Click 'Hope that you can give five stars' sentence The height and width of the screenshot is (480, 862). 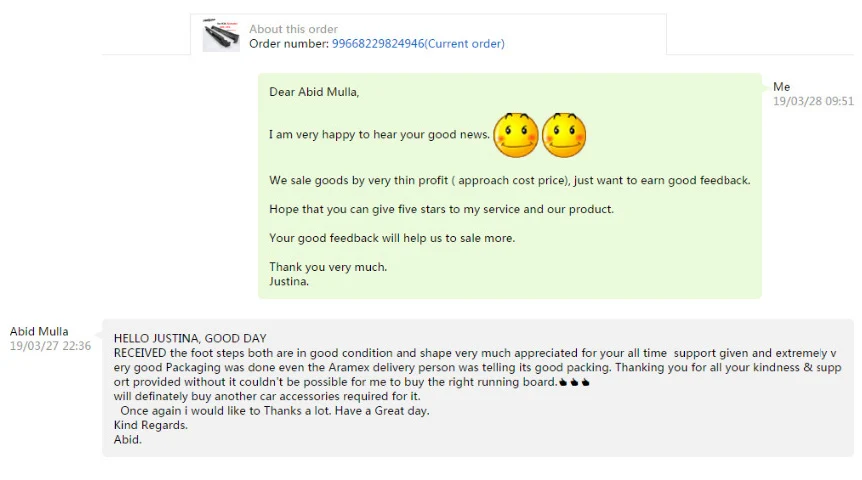[441, 209]
